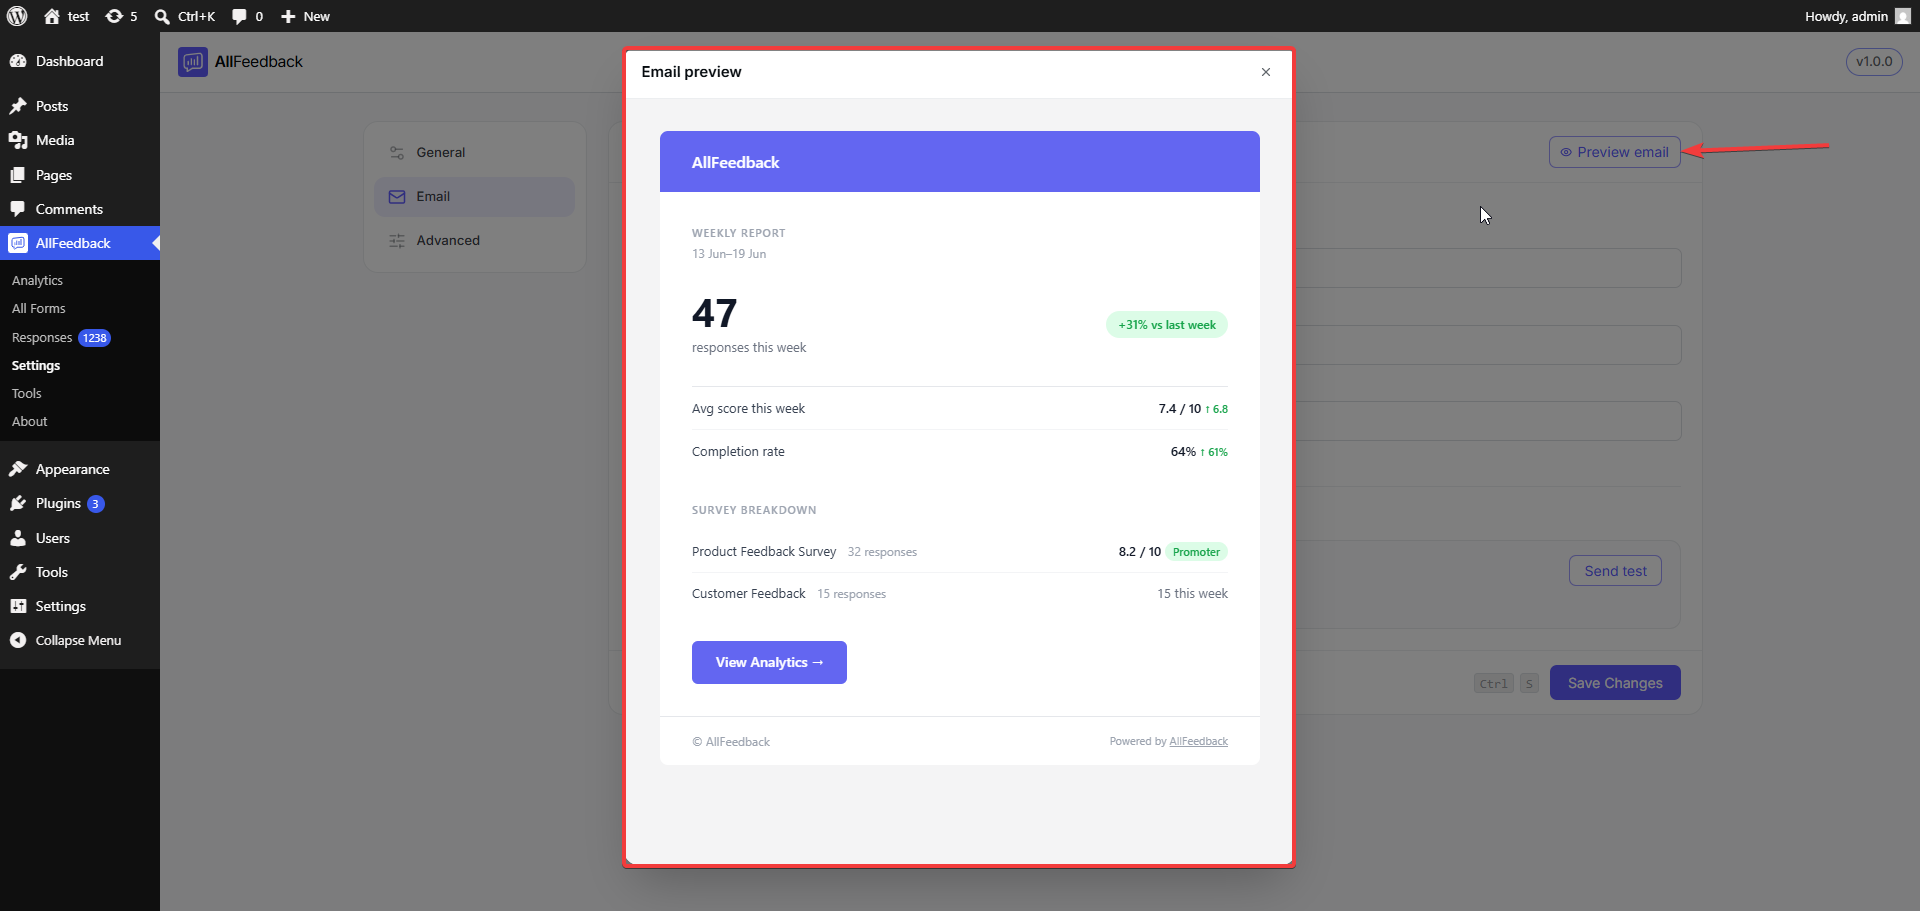Click the '© AllFeedback' footer text
Screen dimensions: 1920x911
tap(731, 742)
